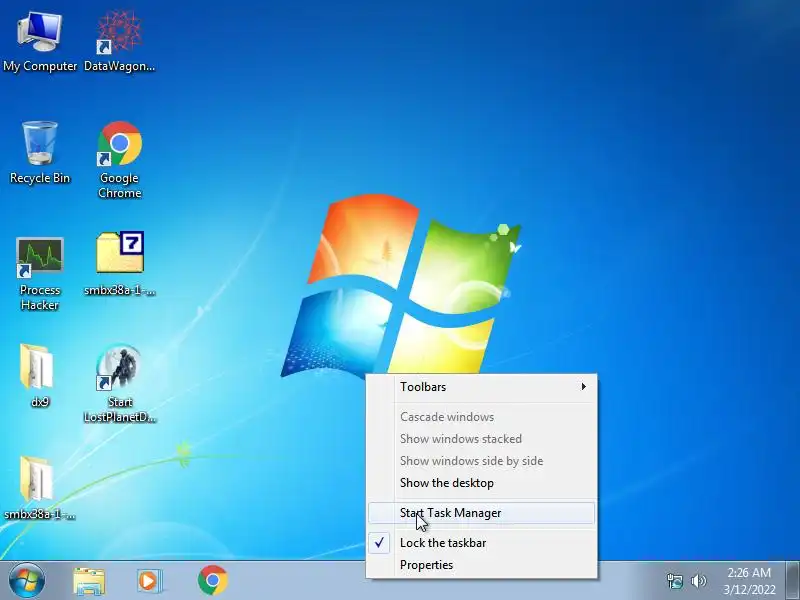
Task: Select the DataWagon shortcut icon
Action: pos(119,42)
